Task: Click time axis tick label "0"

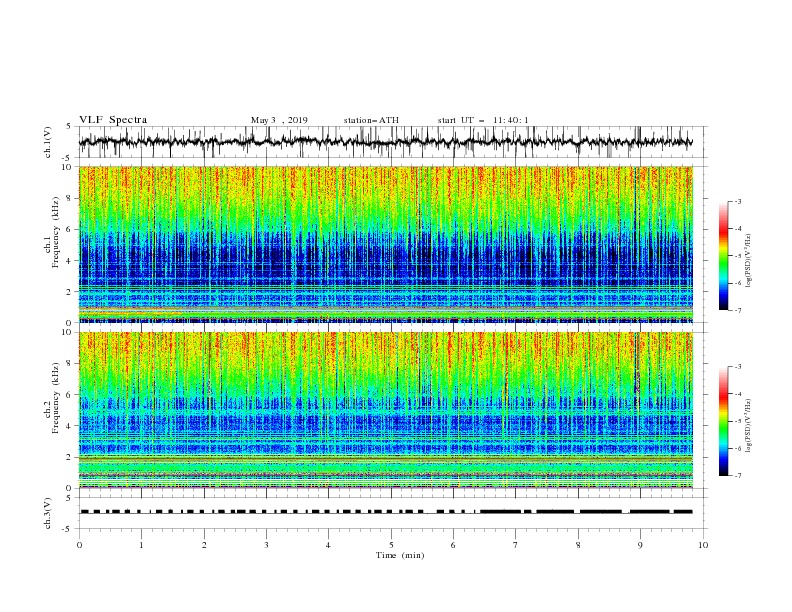Action: coord(79,545)
